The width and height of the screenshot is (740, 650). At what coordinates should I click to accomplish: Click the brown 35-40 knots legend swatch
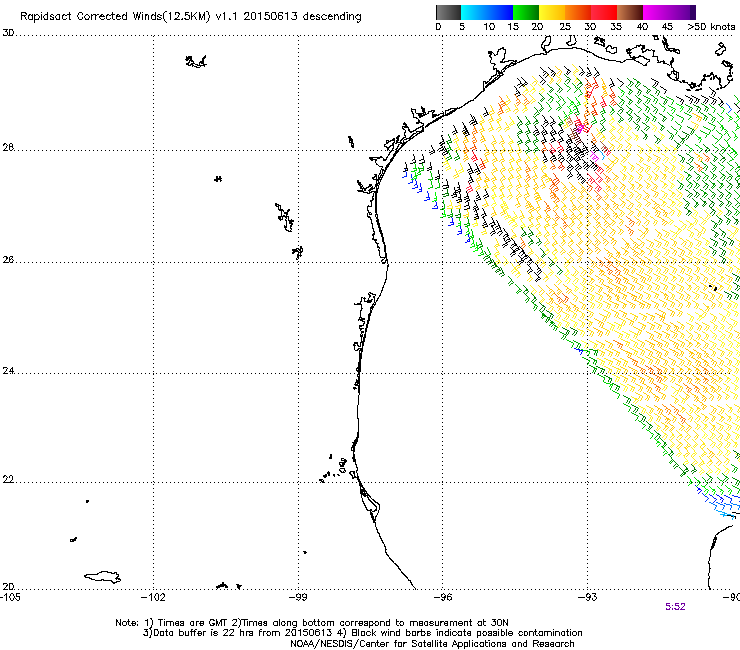pyautogui.click(x=630, y=12)
